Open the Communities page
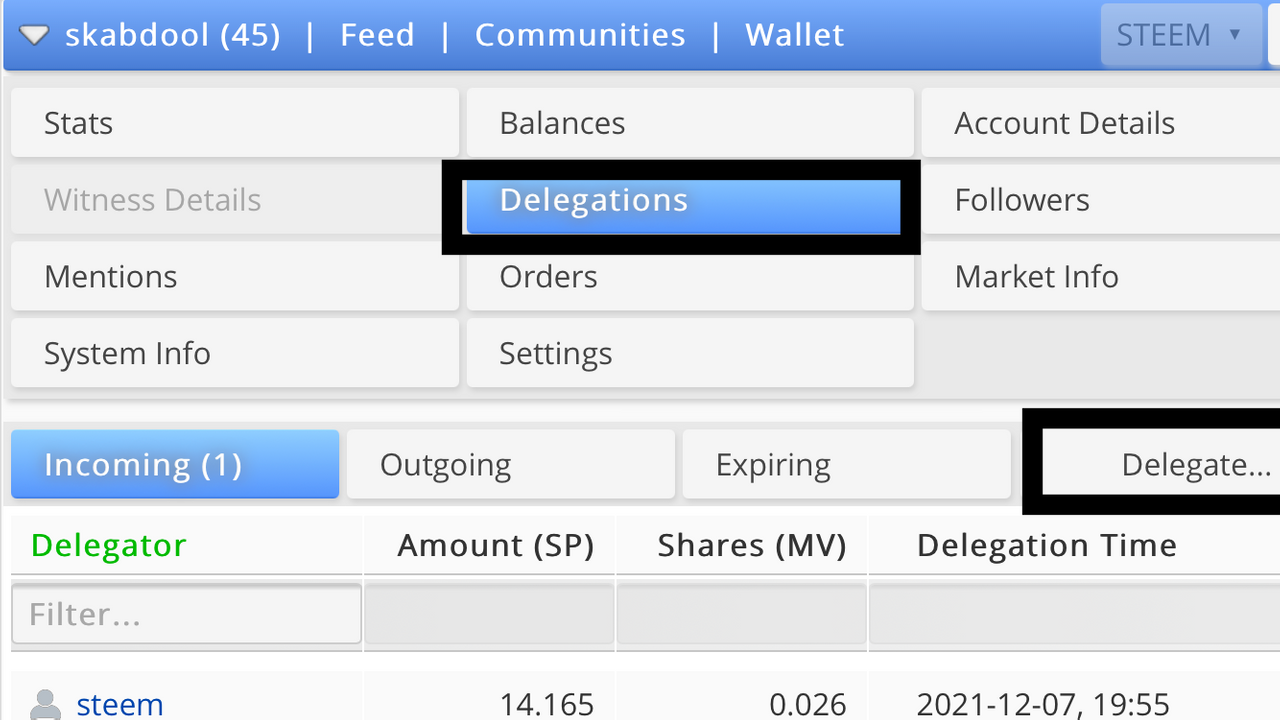 pyautogui.click(x=580, y=35)
